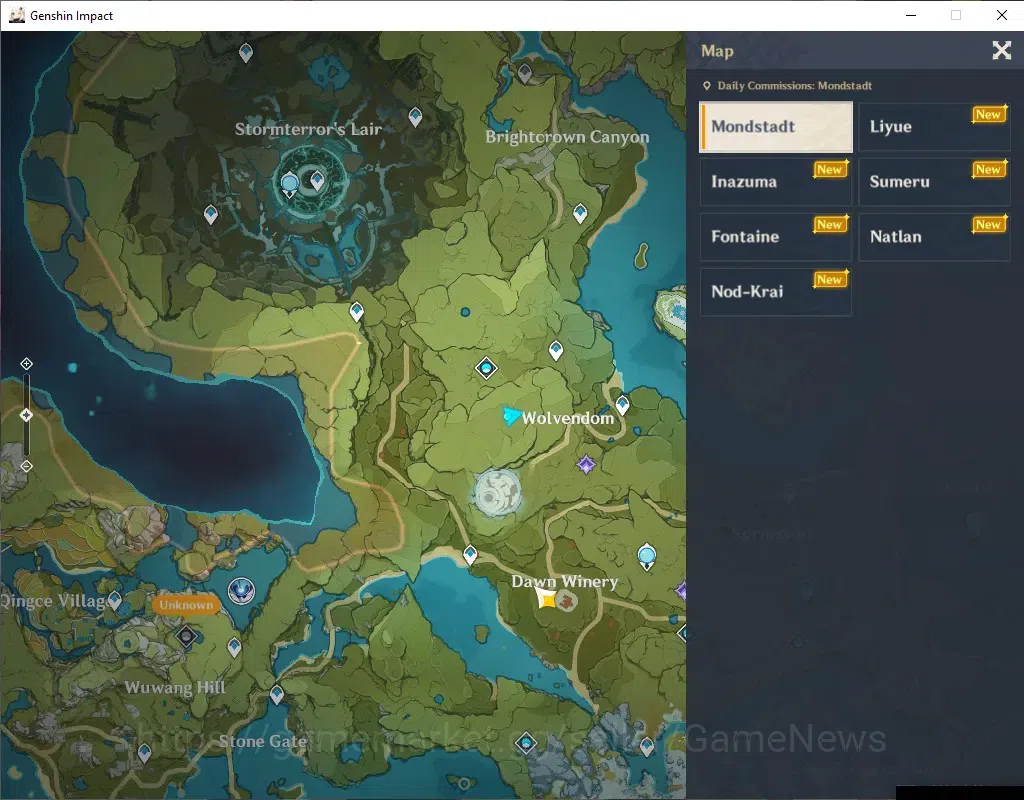Select the yellow quest marker at Dawn Winery
1024x800 pixels.
(546, 598)
